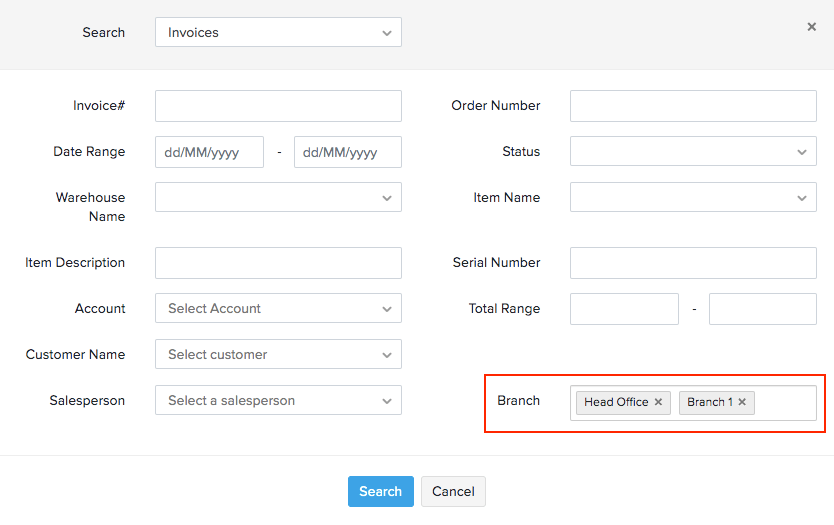834x525 pixels.
Task: Choose a customer from Select customer dropdown
Action: pos(278,355)
